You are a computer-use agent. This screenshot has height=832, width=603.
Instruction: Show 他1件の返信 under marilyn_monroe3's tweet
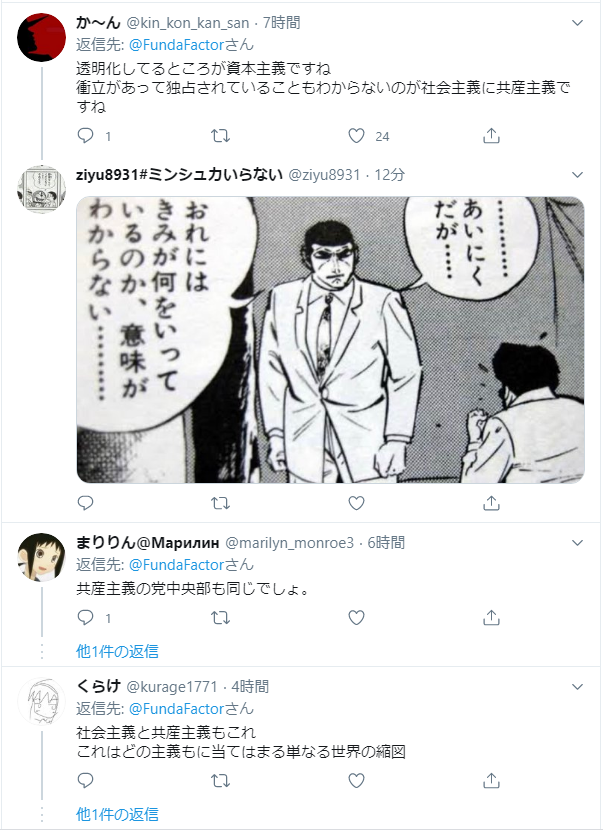(117, 651)
